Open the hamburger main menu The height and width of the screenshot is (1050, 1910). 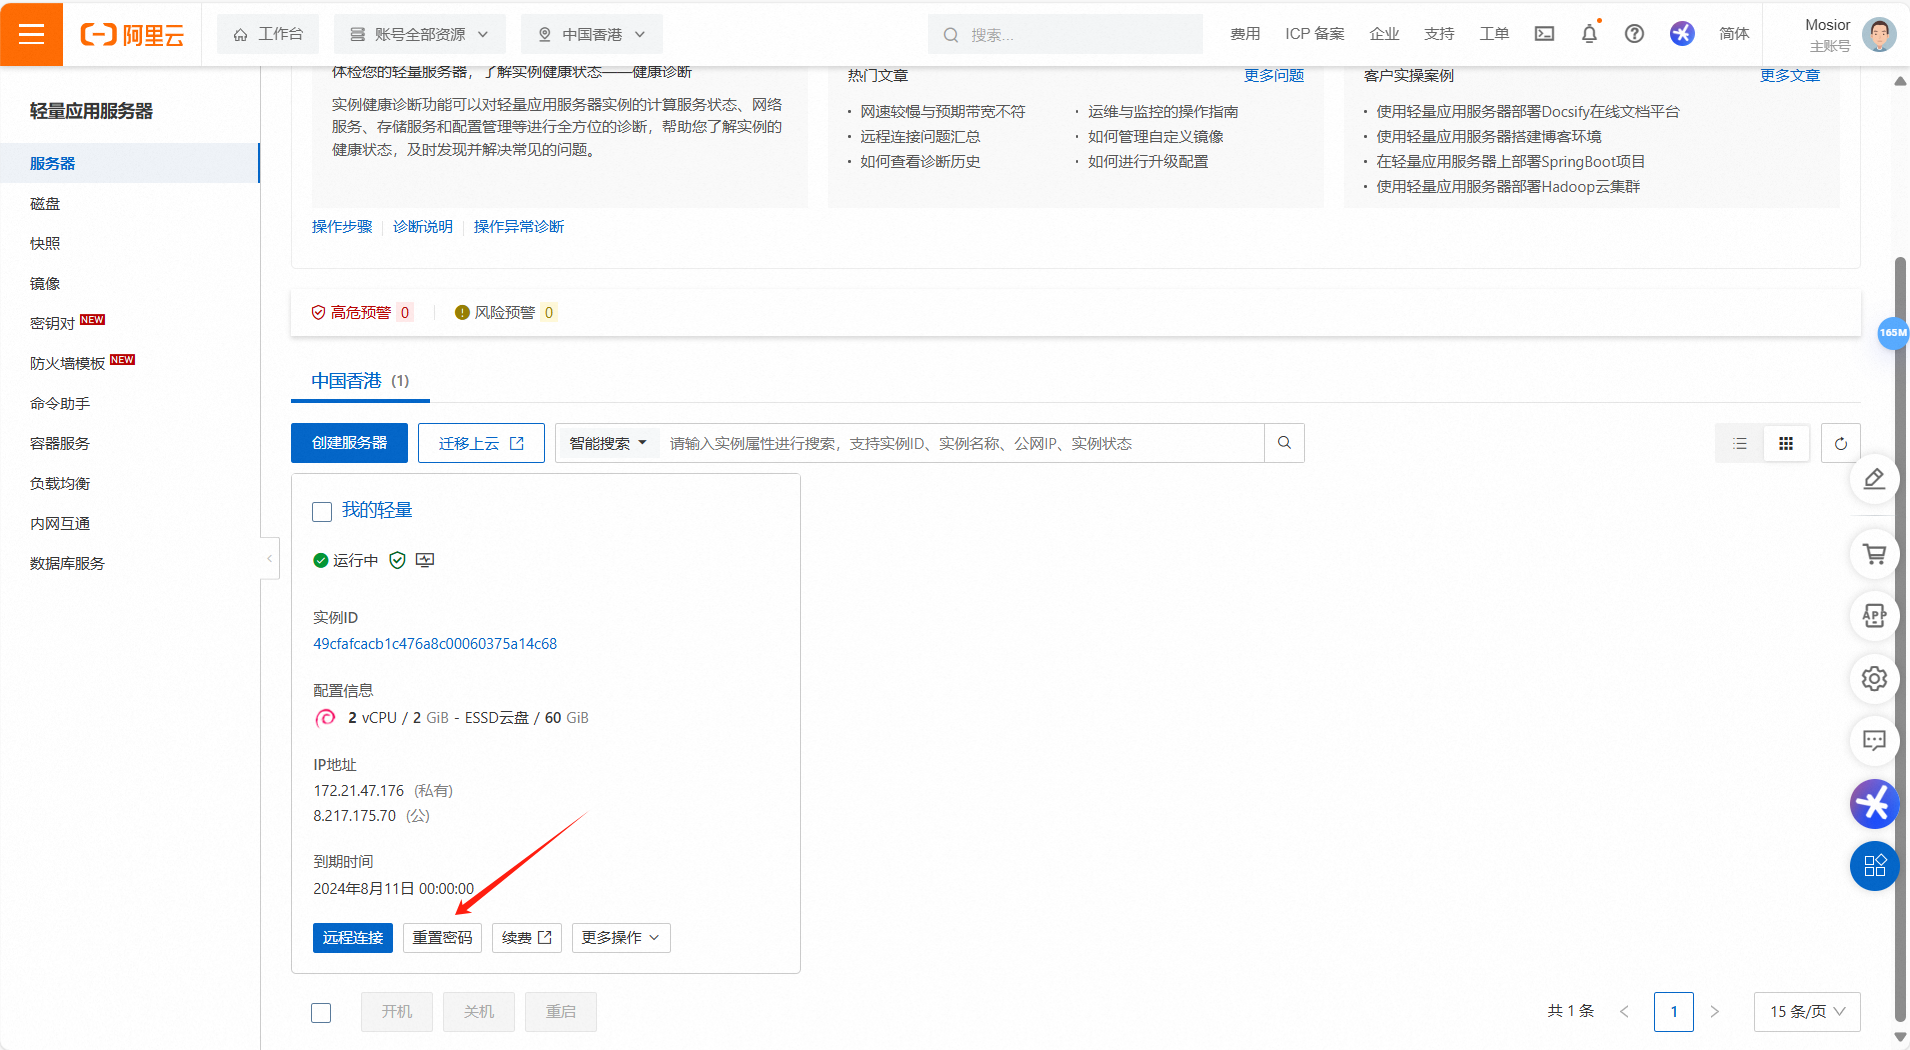pyautogui.click(x=32, y=34)
